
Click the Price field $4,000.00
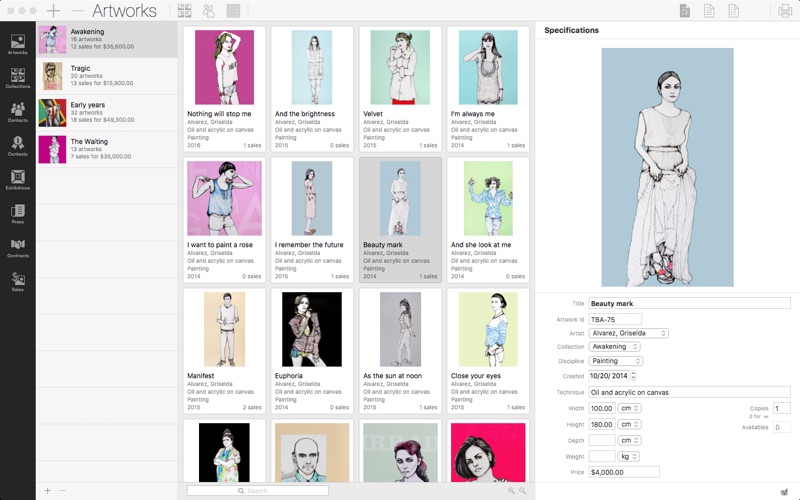click(624, 472)
